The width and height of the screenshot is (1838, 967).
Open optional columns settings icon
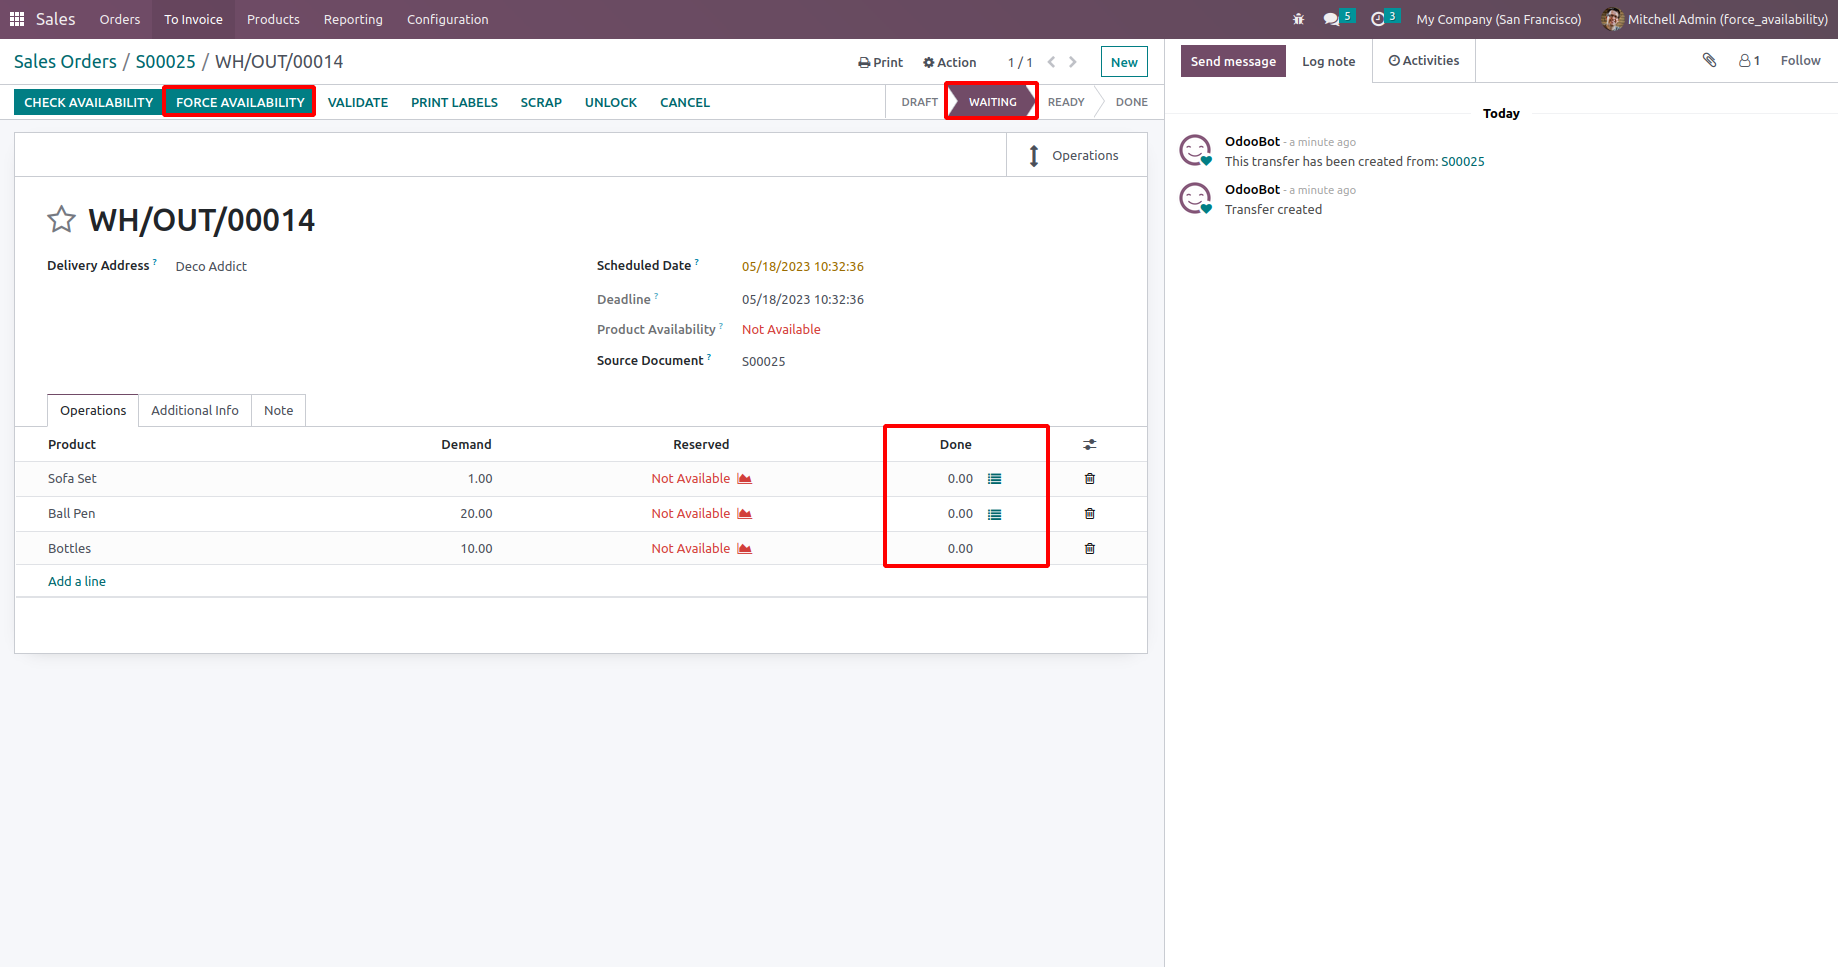pos(1090,444)
